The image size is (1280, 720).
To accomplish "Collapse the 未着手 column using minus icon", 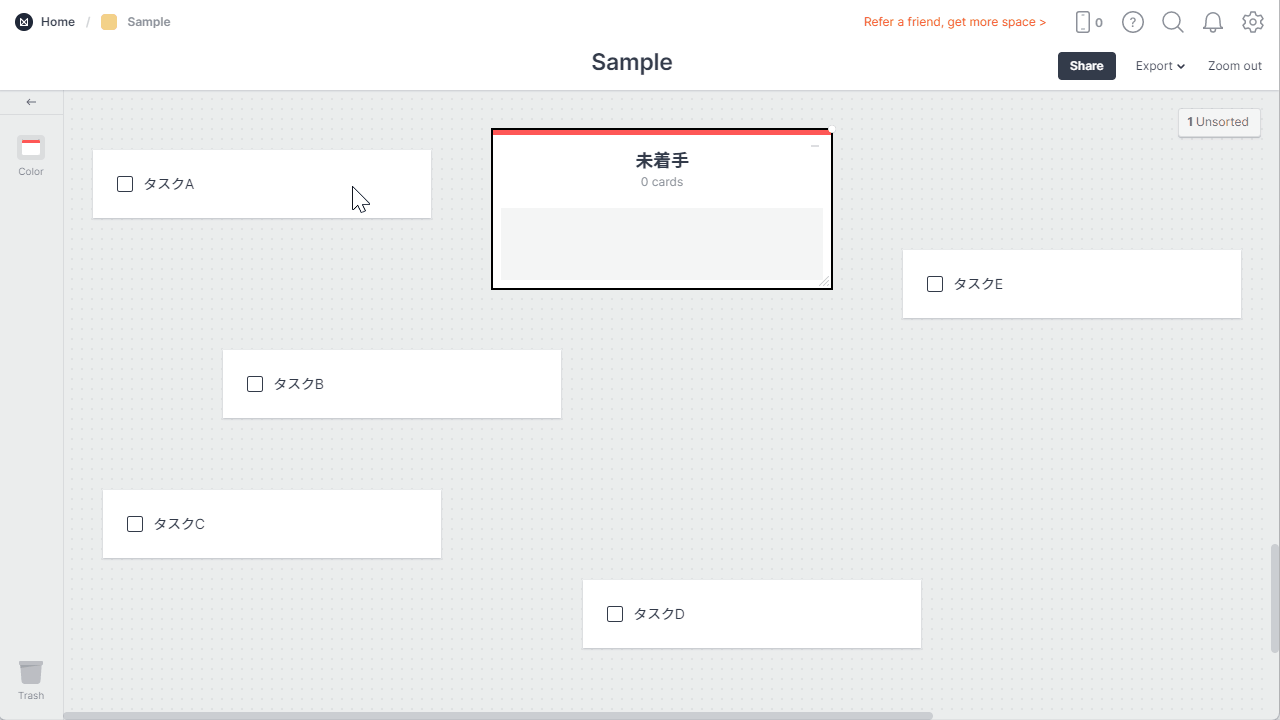I will pos(815,147).
